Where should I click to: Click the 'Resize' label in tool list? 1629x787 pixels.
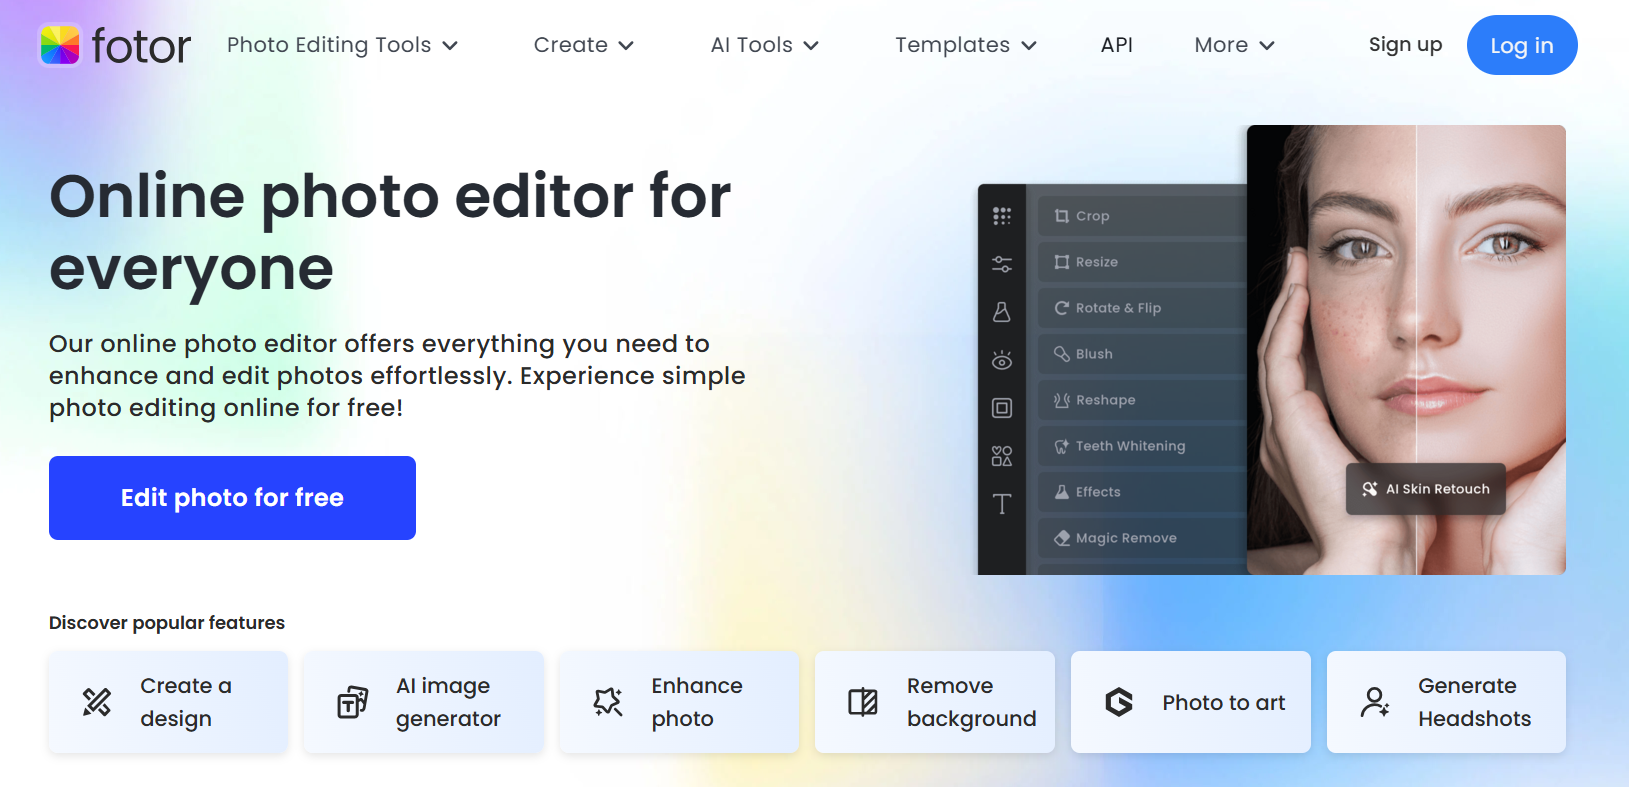click(1097, 262)
